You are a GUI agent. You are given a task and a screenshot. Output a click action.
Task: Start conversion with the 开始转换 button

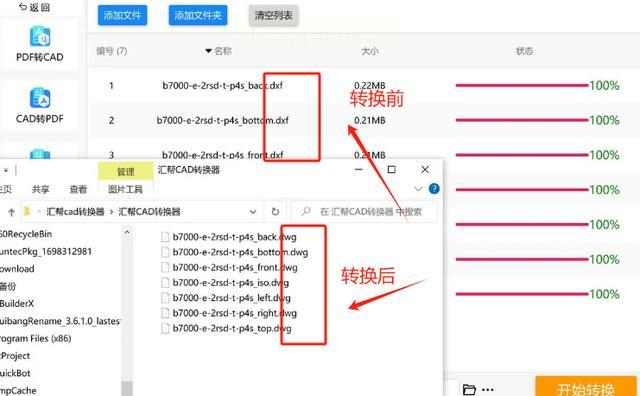coord(586,387)
